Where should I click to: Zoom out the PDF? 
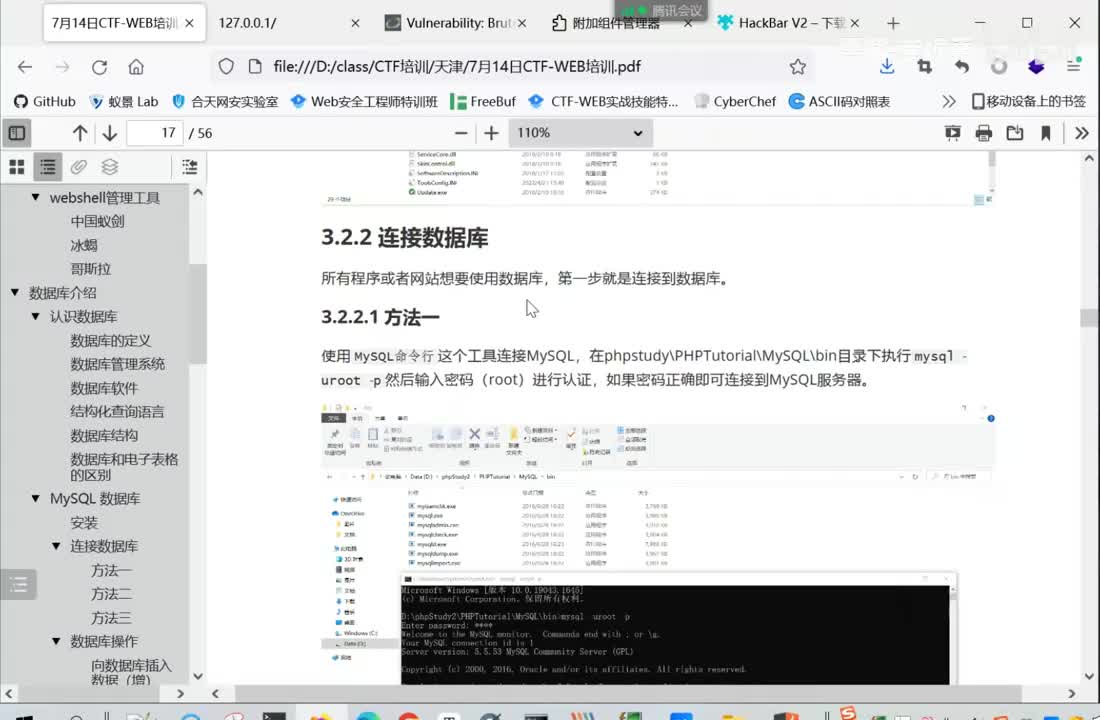tap(461, 133)
